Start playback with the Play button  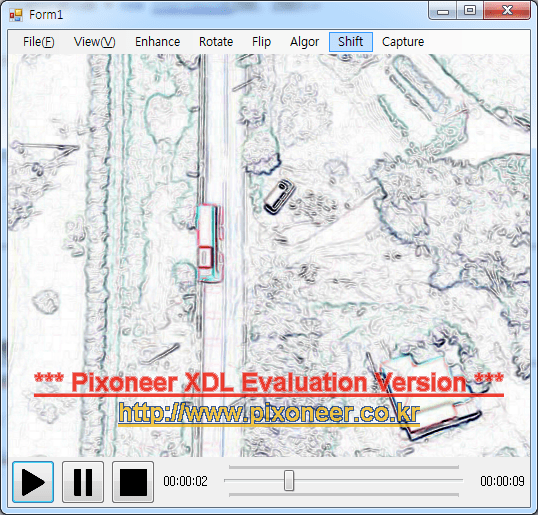[33, 482]
